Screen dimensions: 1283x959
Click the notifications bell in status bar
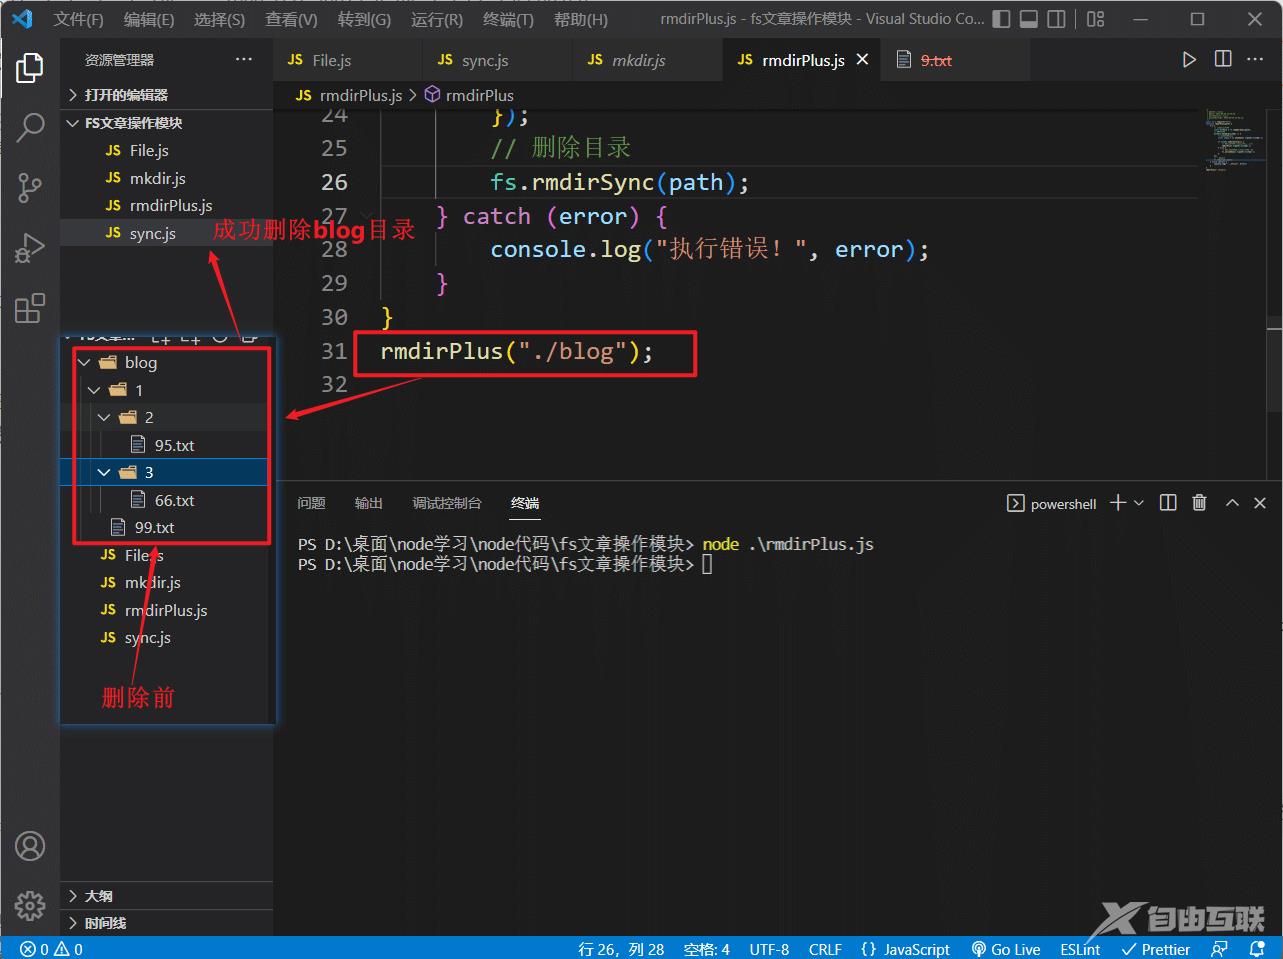point(1258,949)
